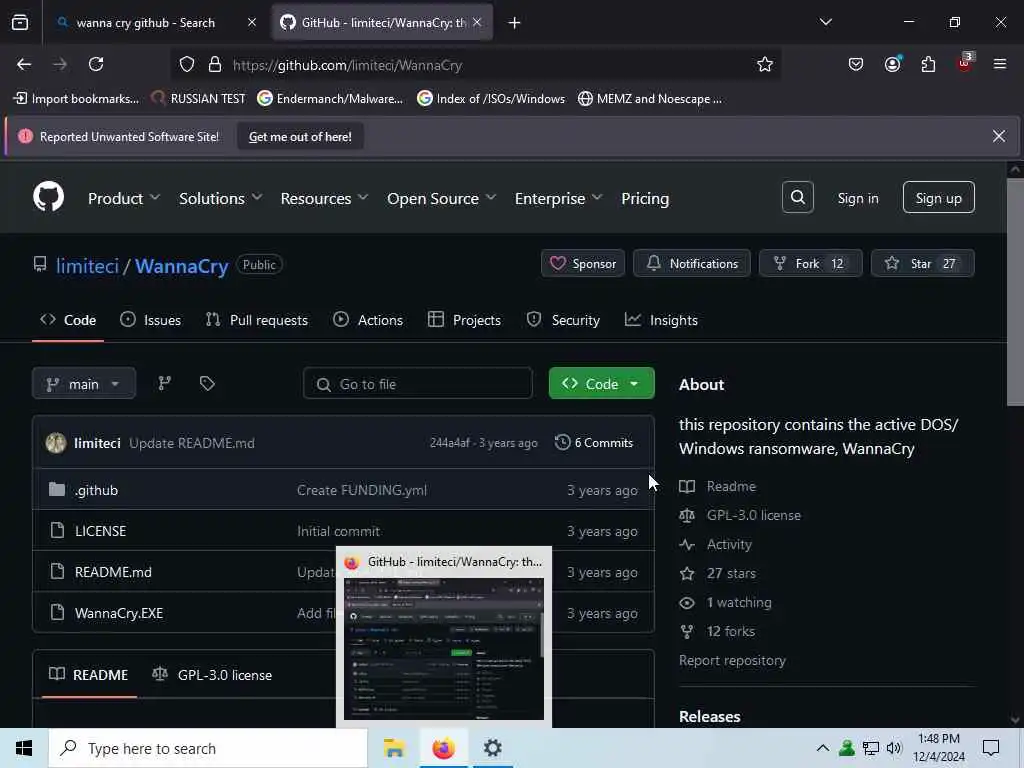Click the site padlock icon

click(x=214, y=65)
